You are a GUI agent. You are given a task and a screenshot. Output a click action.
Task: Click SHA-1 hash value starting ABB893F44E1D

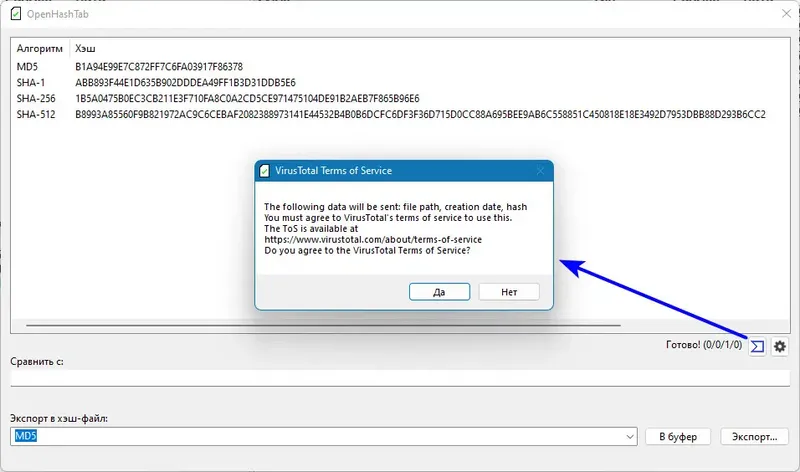185,83
